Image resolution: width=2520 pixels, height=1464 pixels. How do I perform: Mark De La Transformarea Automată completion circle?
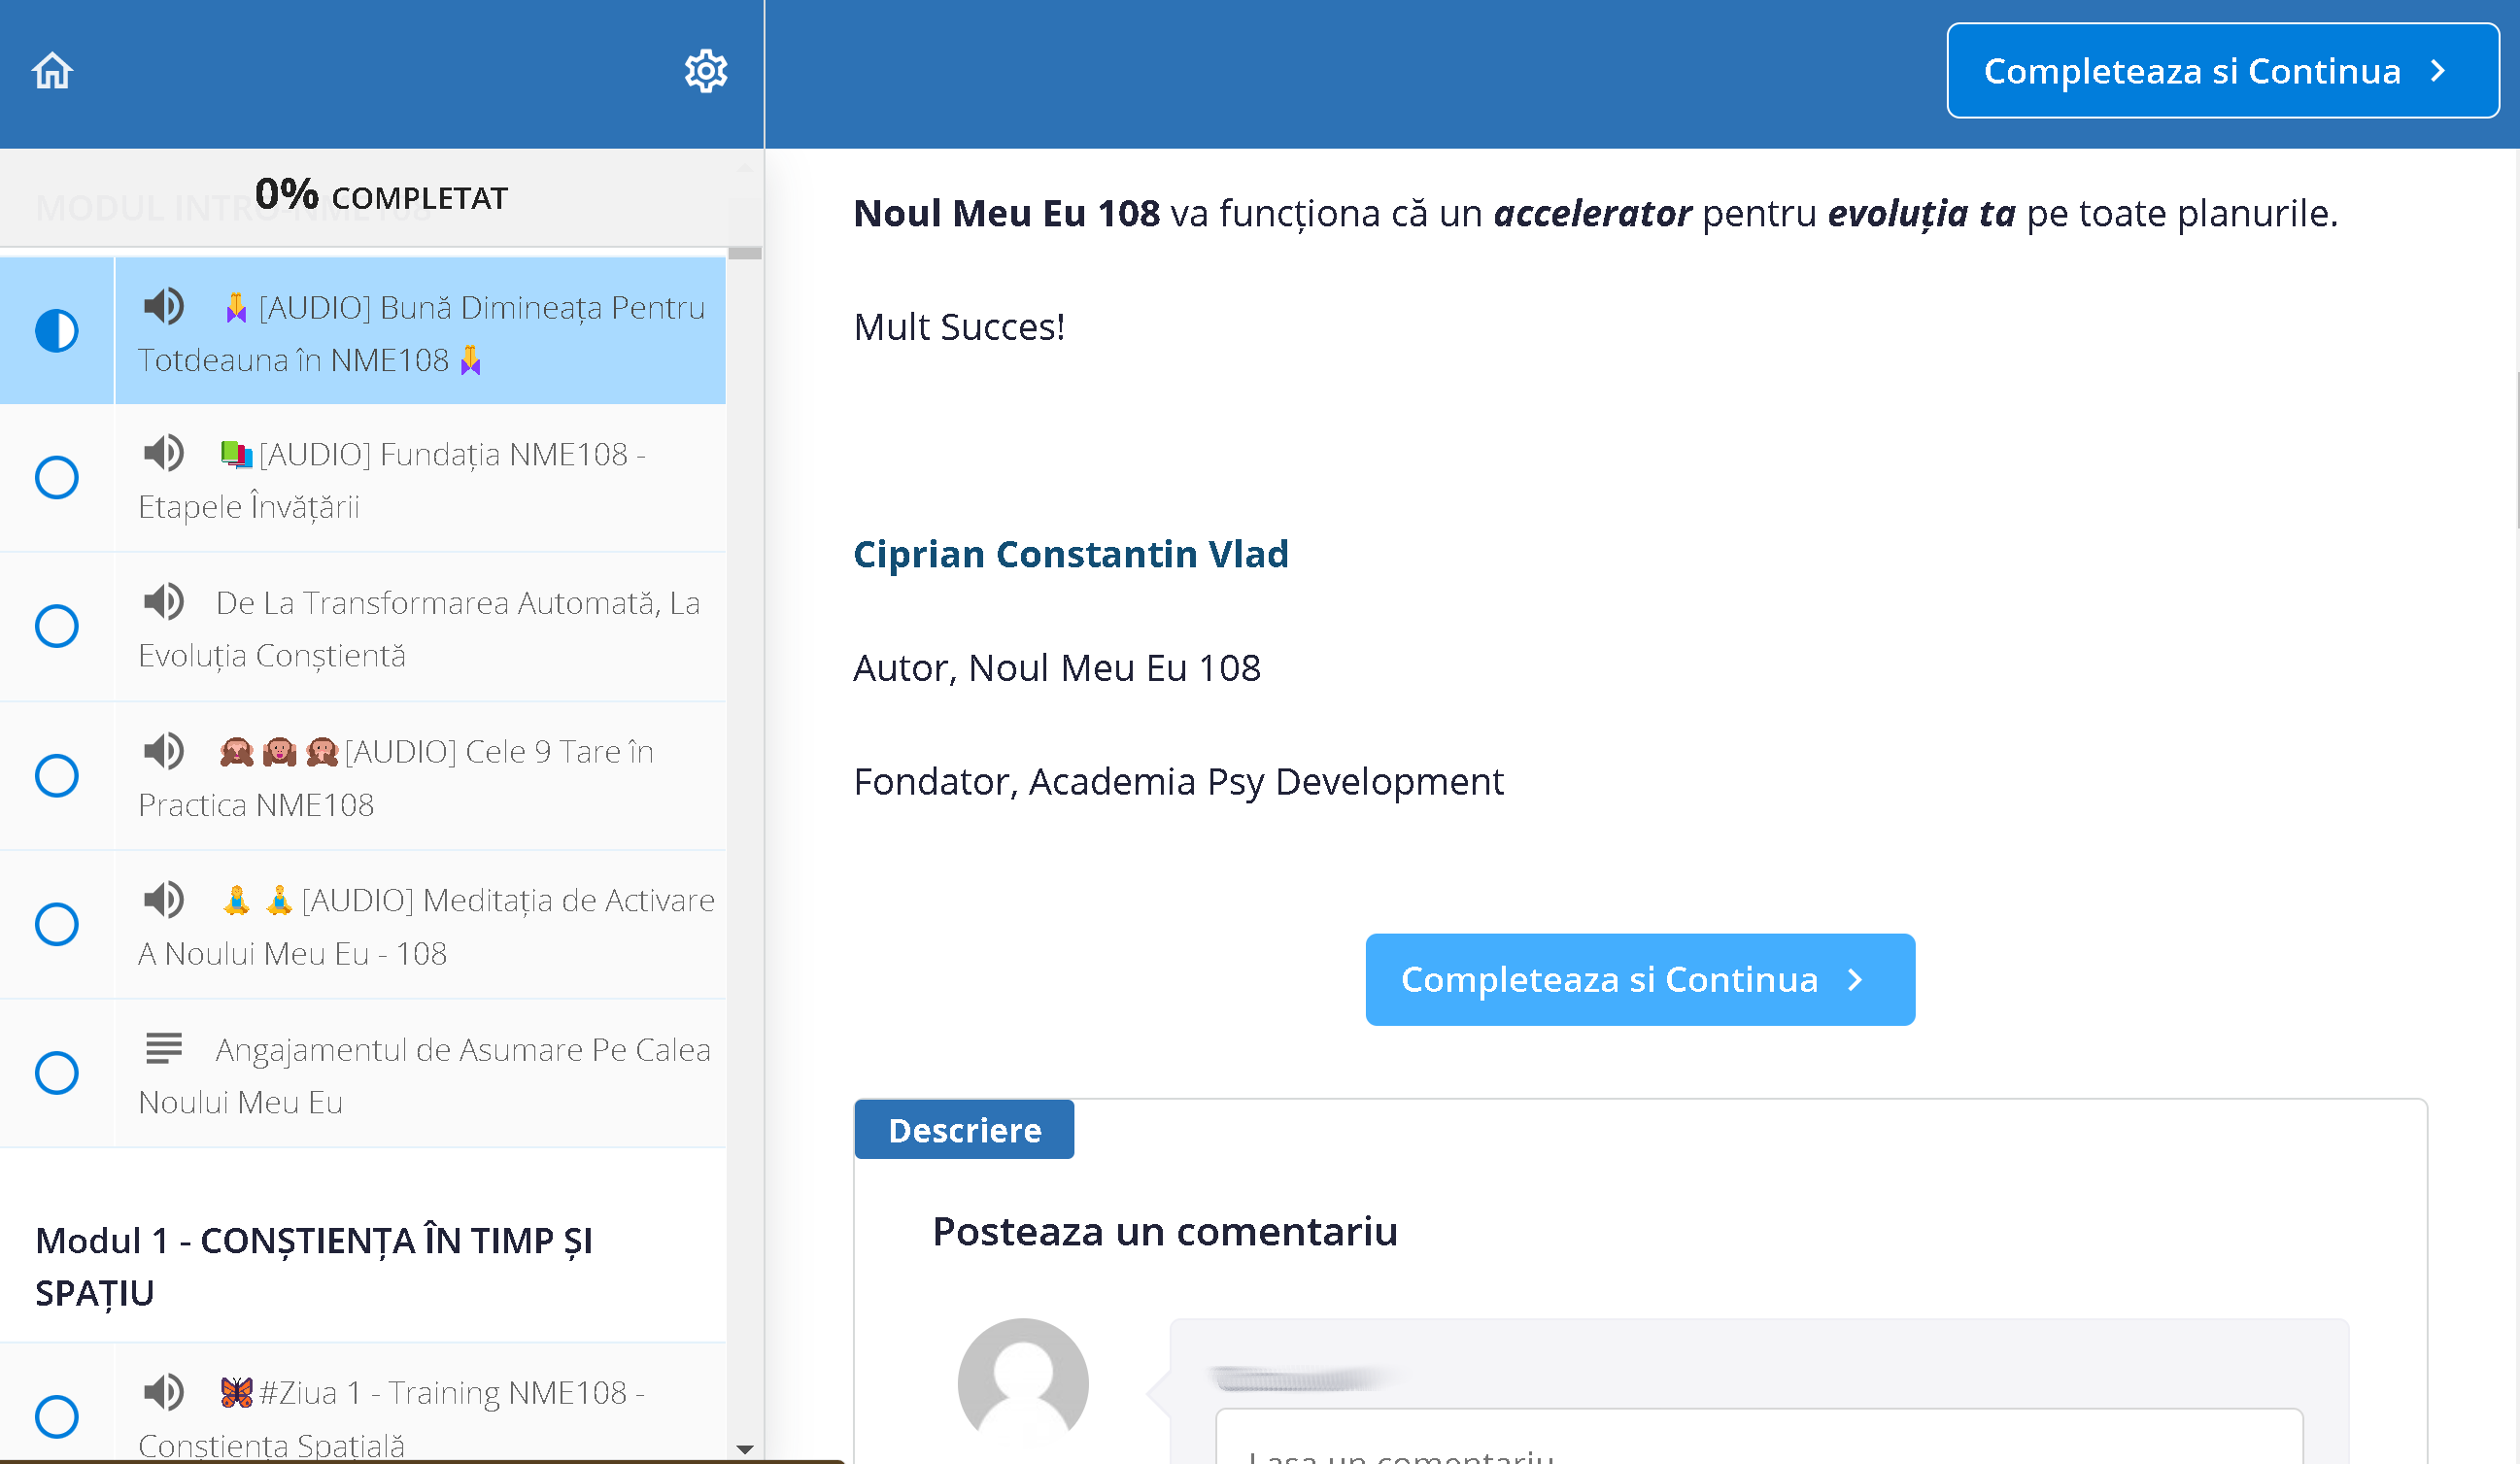coord(57,626)
